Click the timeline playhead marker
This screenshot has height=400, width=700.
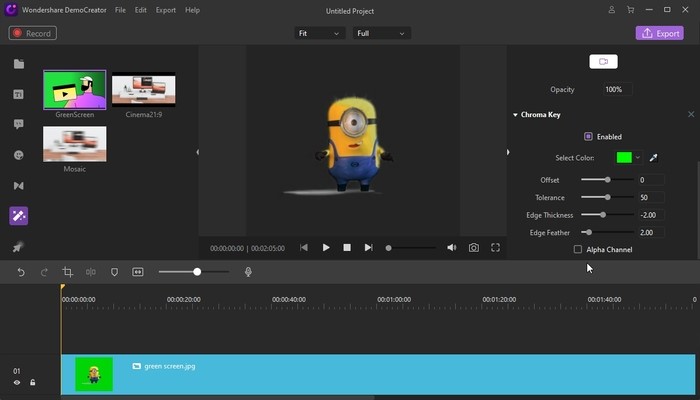pyautogui.click(x=62, y=287)
